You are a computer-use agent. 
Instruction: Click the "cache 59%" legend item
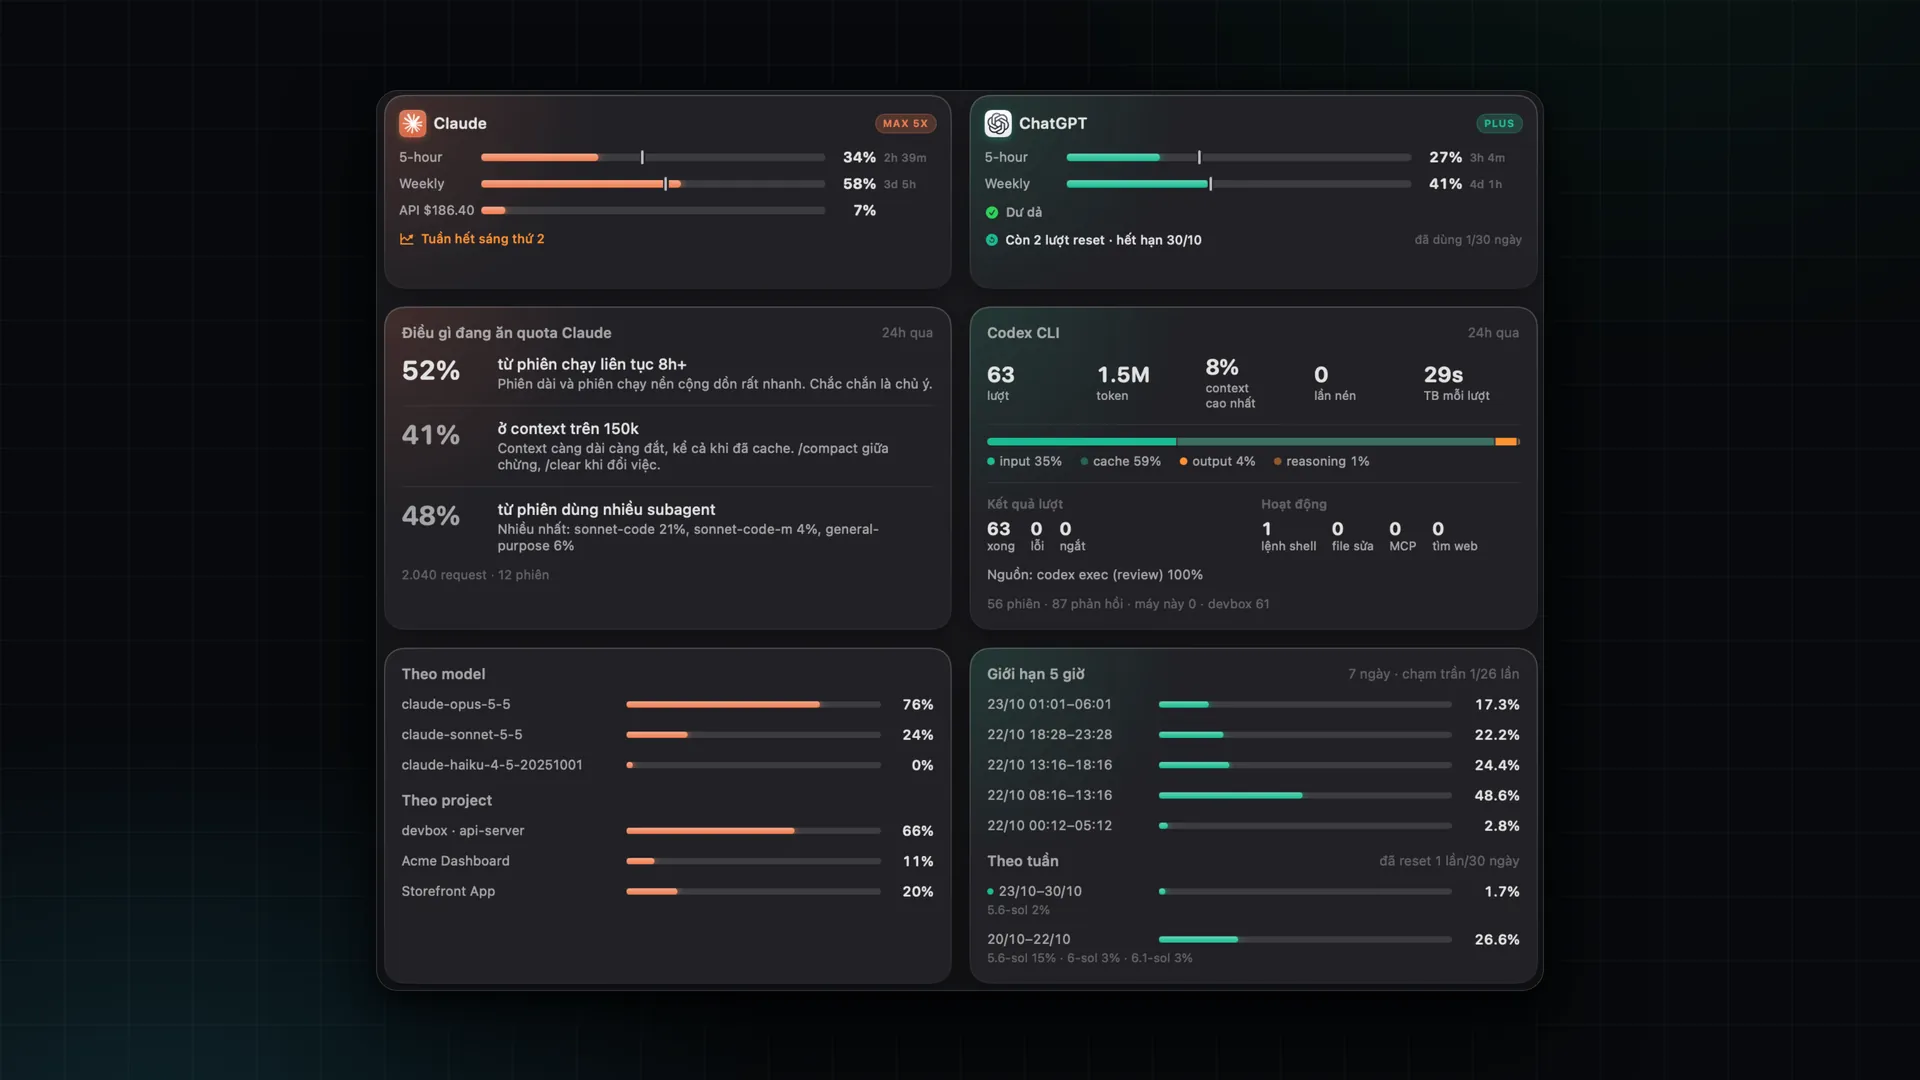click(x=1120, y=461)
